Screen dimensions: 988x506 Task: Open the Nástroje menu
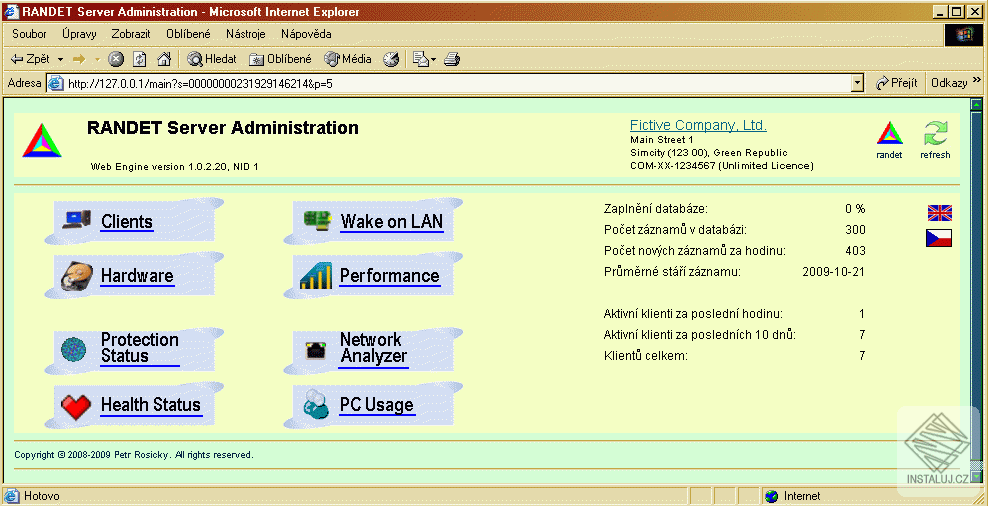(x=246, y=34)
